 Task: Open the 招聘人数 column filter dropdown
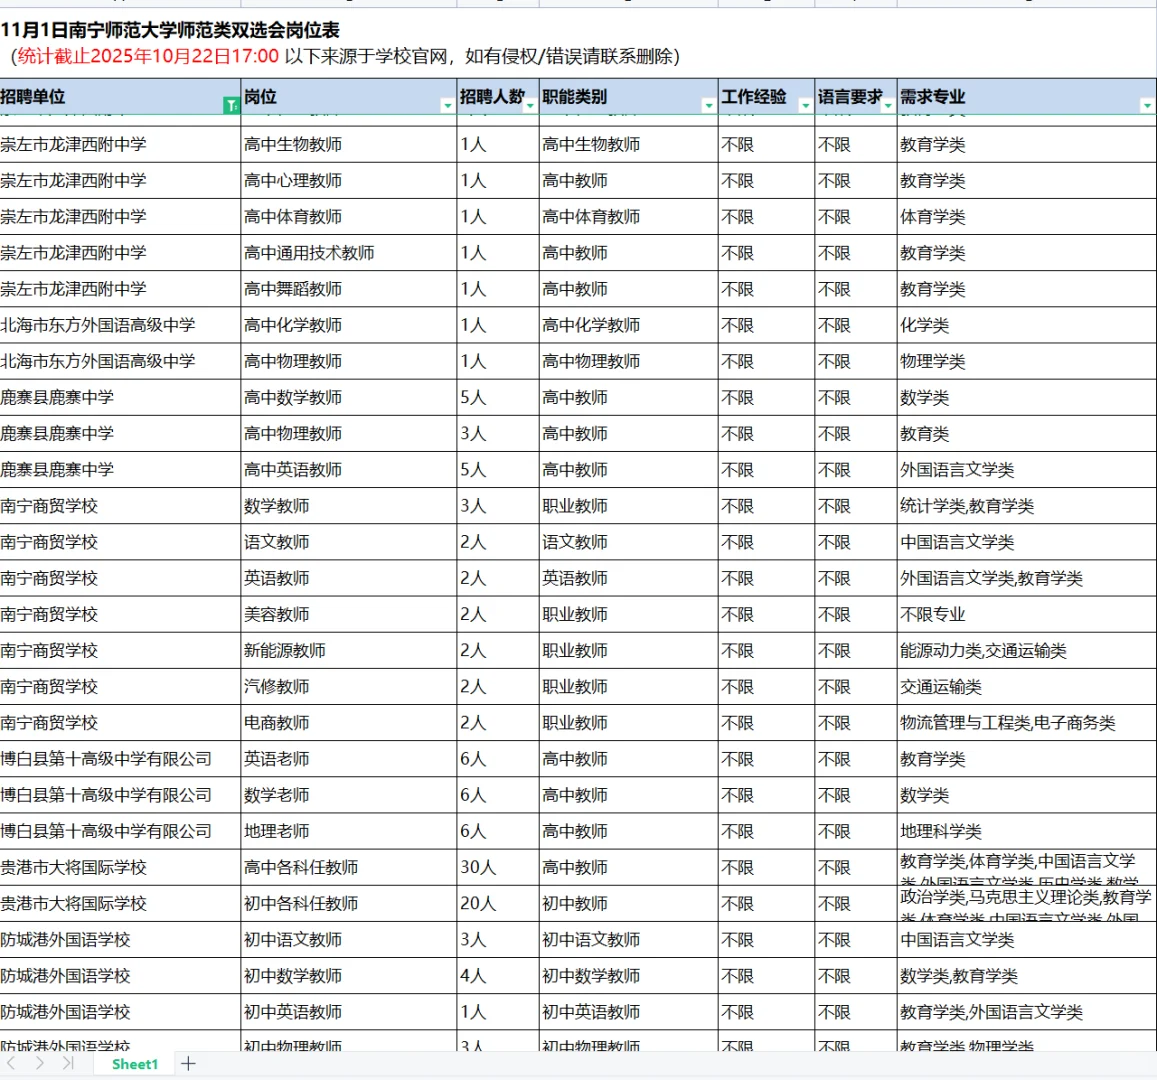coord(530,105)
